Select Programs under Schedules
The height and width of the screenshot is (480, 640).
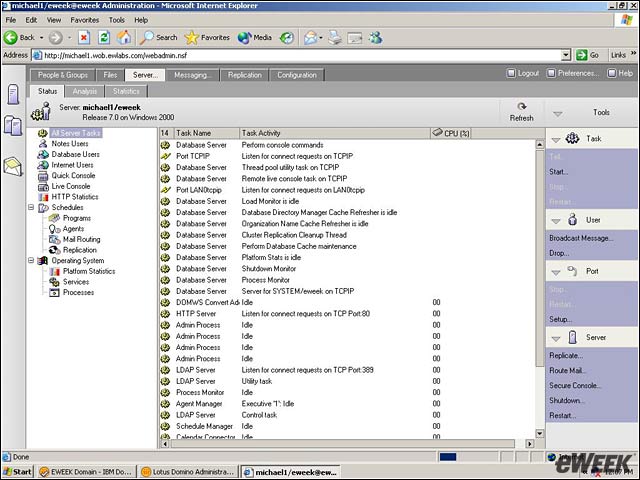click(77, 218)
